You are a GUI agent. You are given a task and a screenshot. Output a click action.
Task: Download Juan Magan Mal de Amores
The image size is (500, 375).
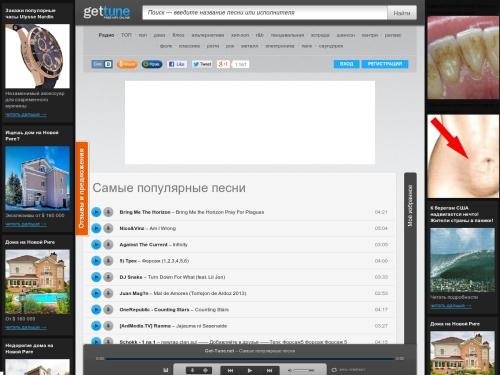click(108, 293)
